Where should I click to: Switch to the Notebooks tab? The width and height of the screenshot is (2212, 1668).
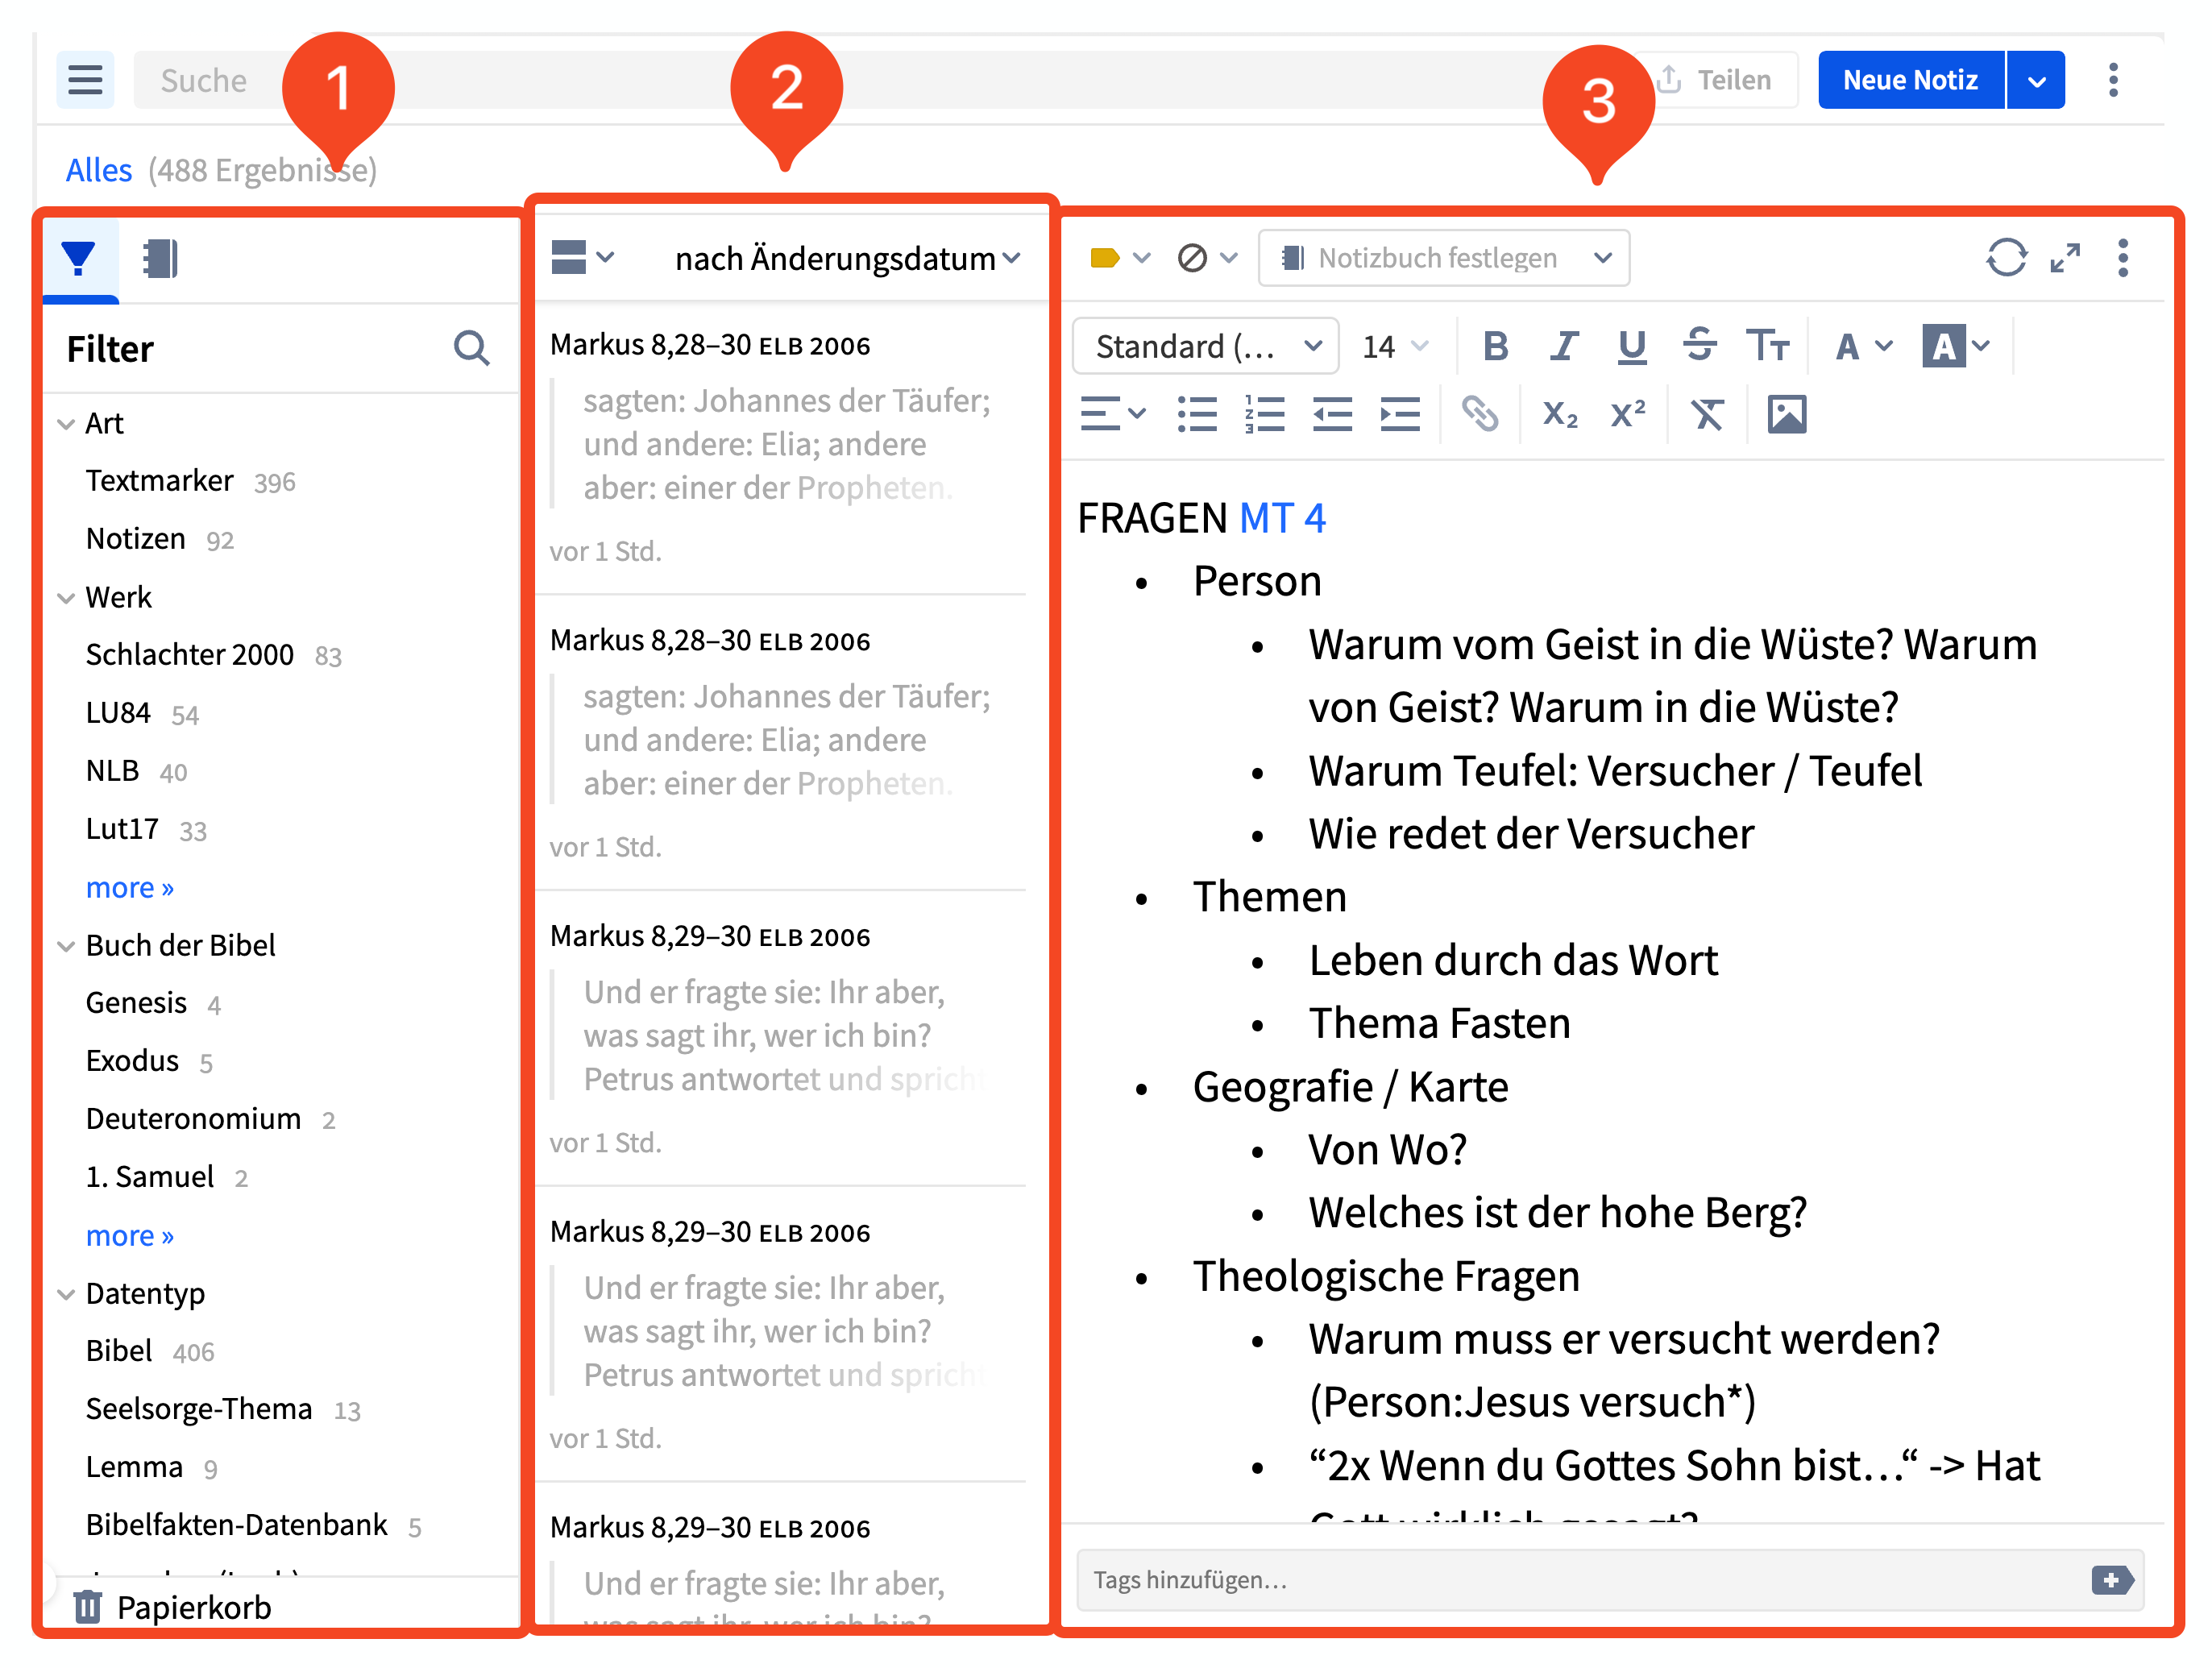point(160,259)
